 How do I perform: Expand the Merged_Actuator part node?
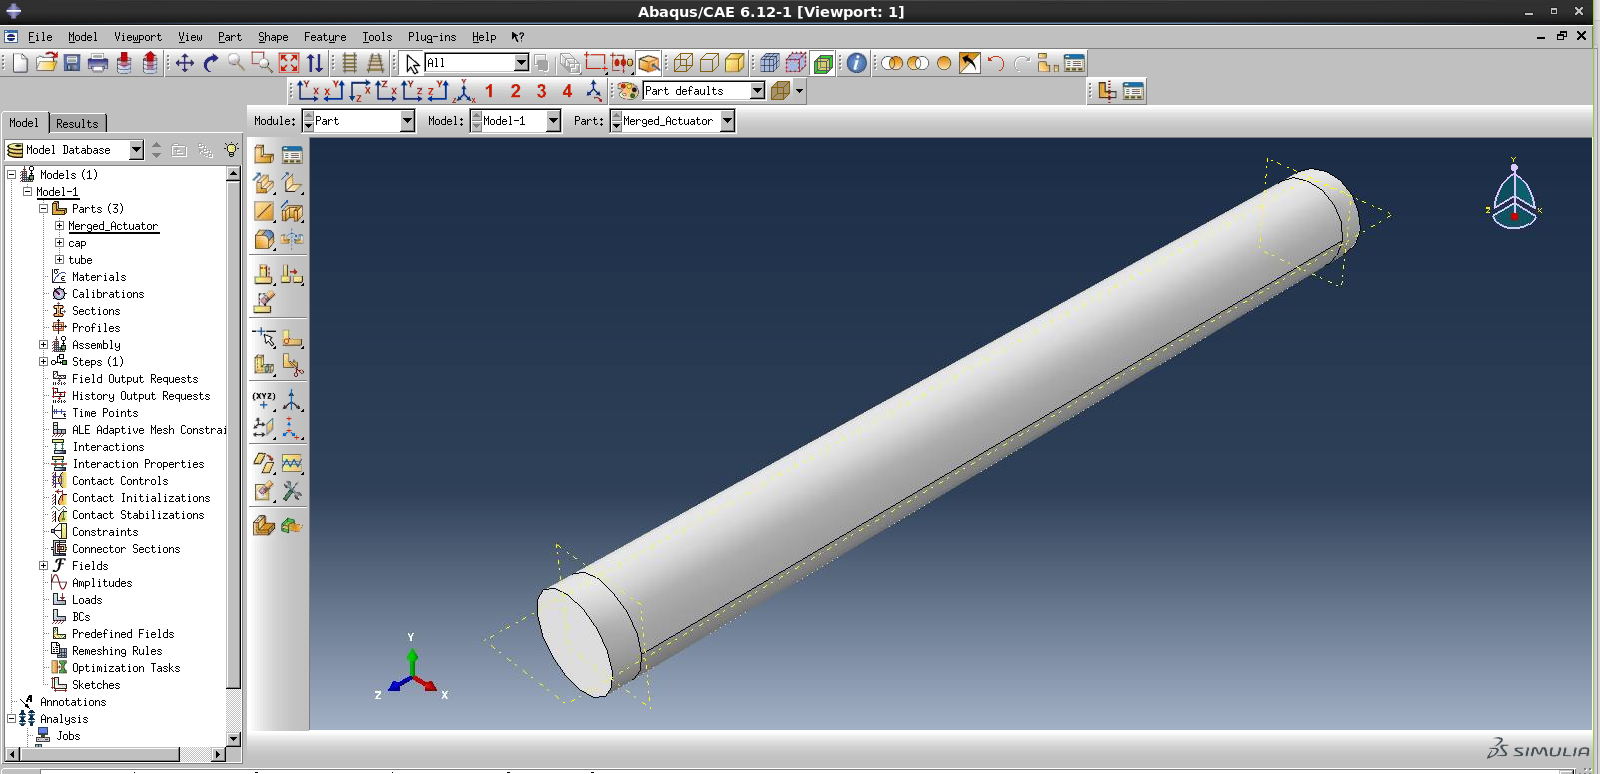(x=59, y=226)
